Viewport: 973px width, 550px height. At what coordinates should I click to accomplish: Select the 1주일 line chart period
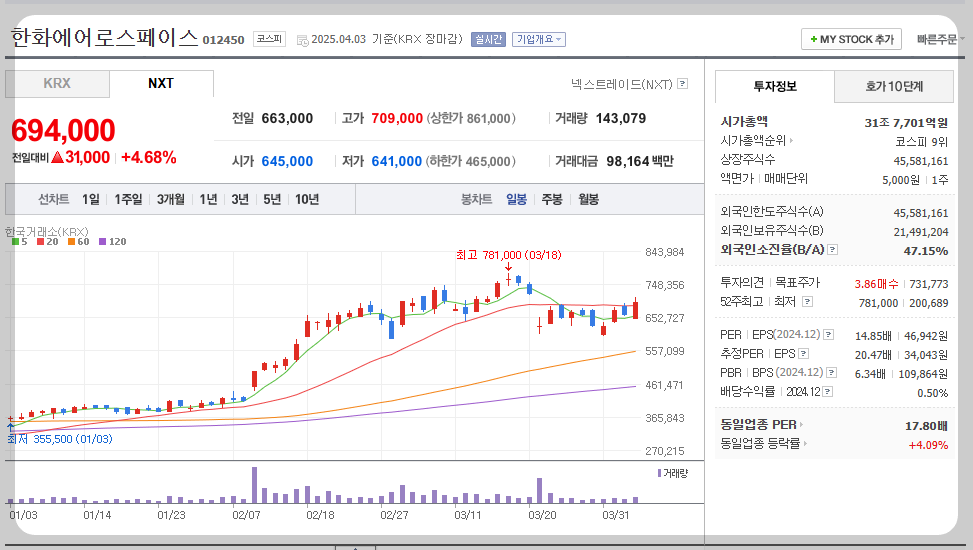128,199
